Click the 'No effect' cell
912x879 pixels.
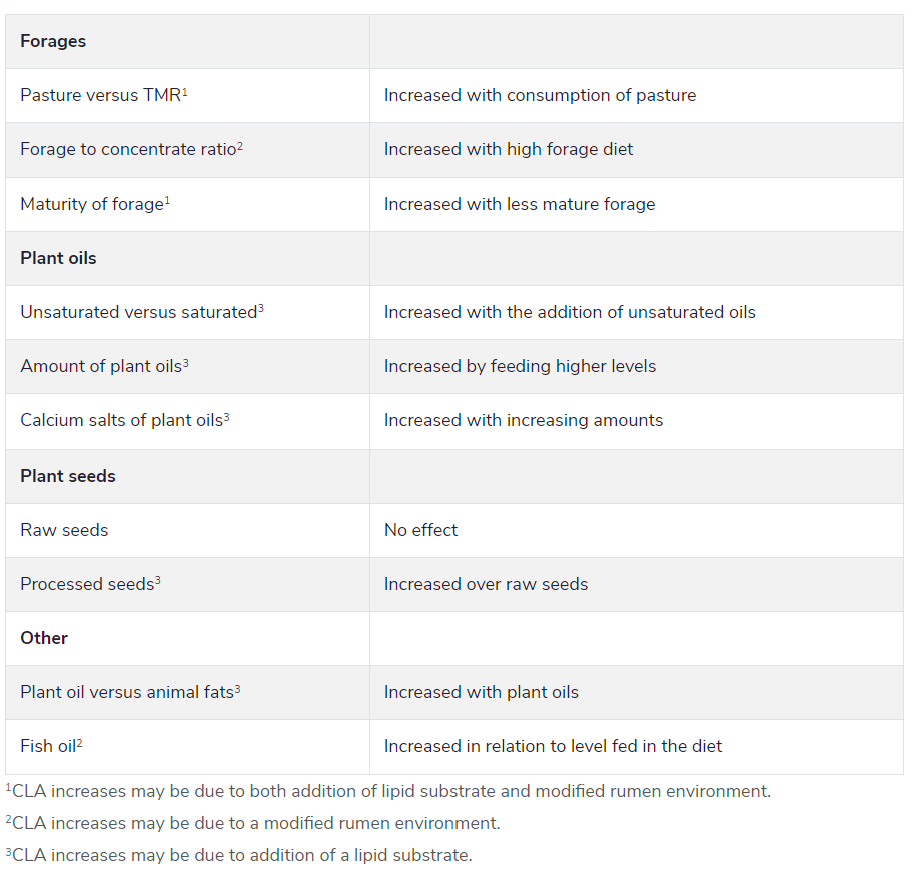pos(421,530)
